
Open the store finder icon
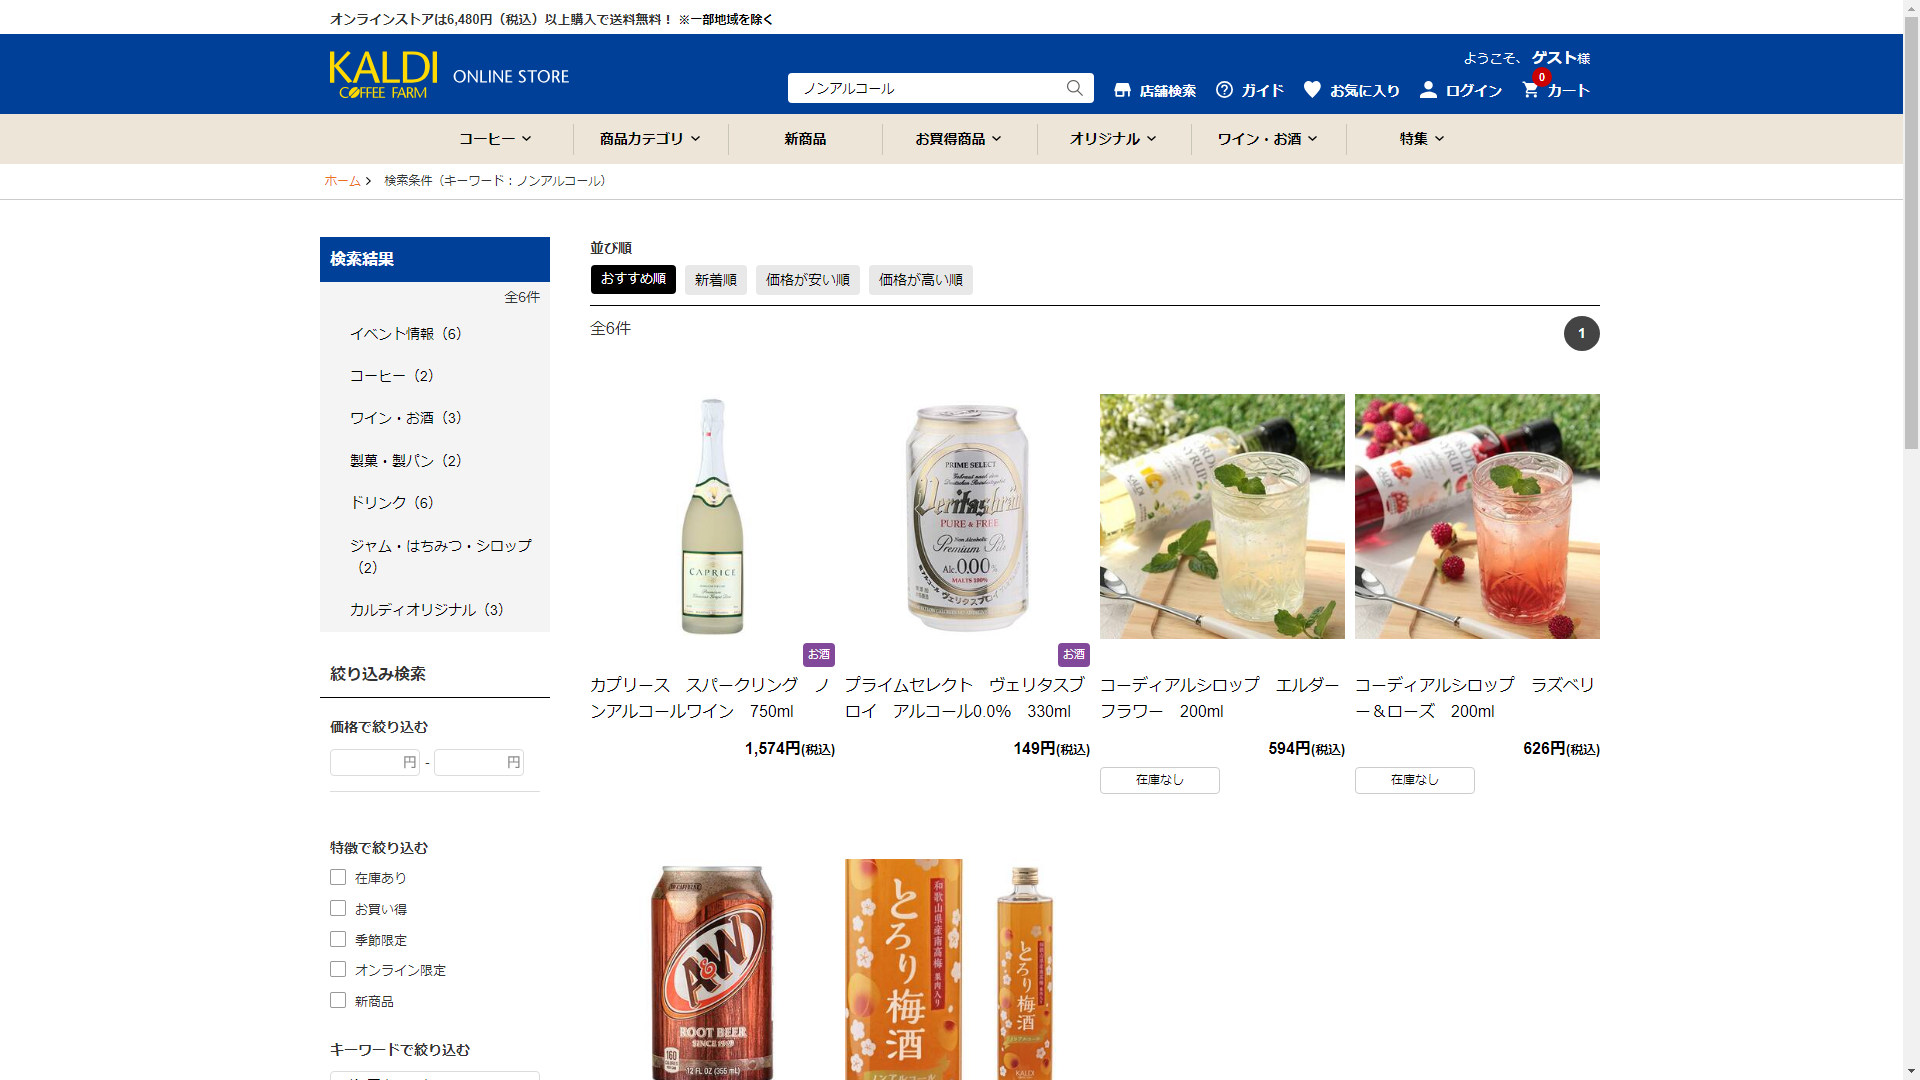click(x=1122, y=90)
